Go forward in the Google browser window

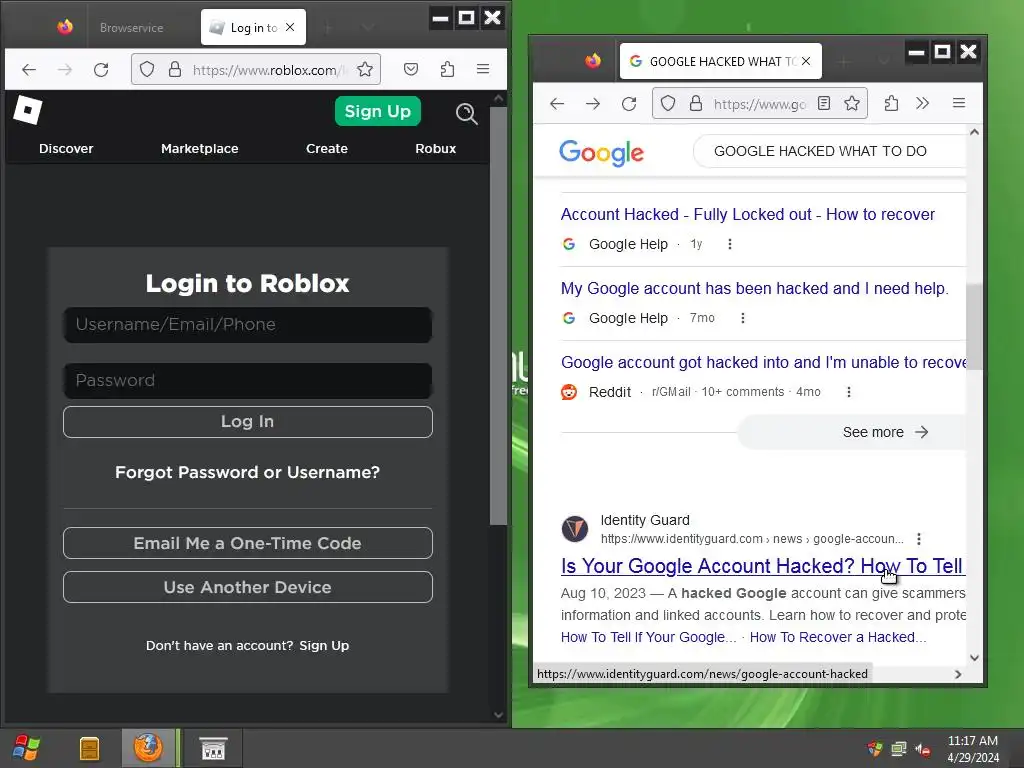click(593, 103)
